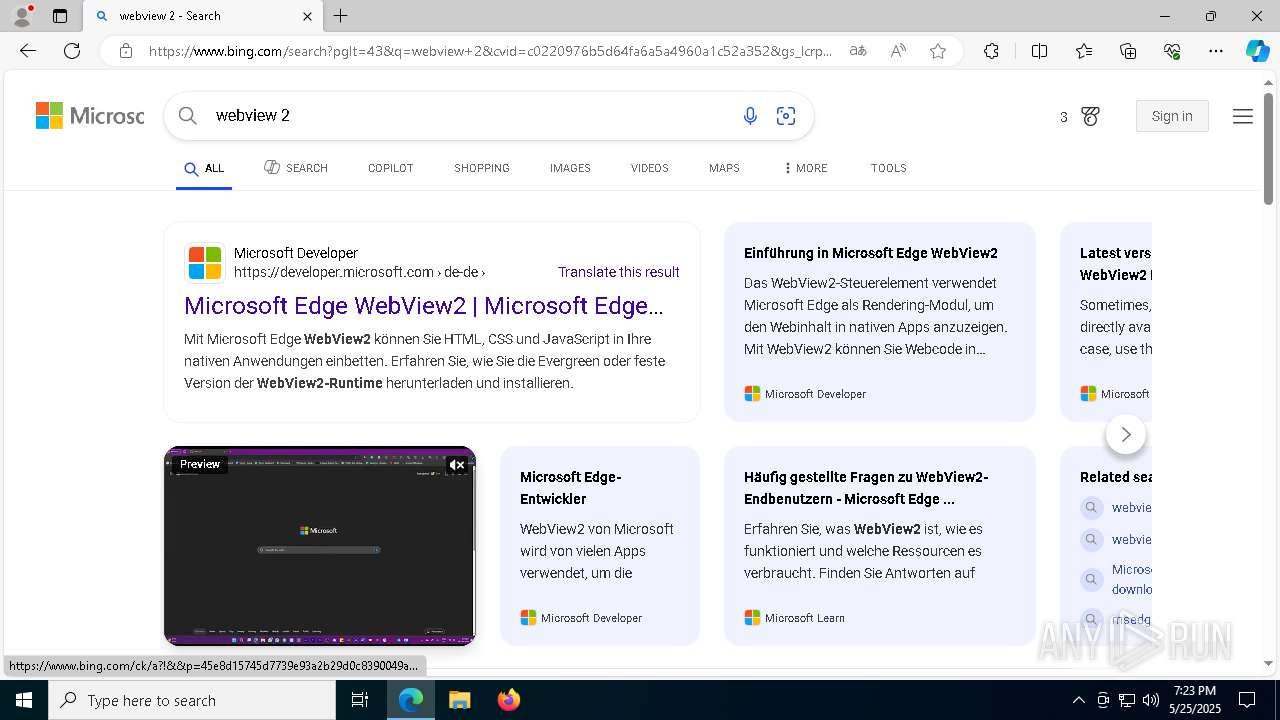This screenshot has width=1280, height=720.
Task: Play the Preview video thumbnail
Action: pyautogui.click(x=320, y=546)
